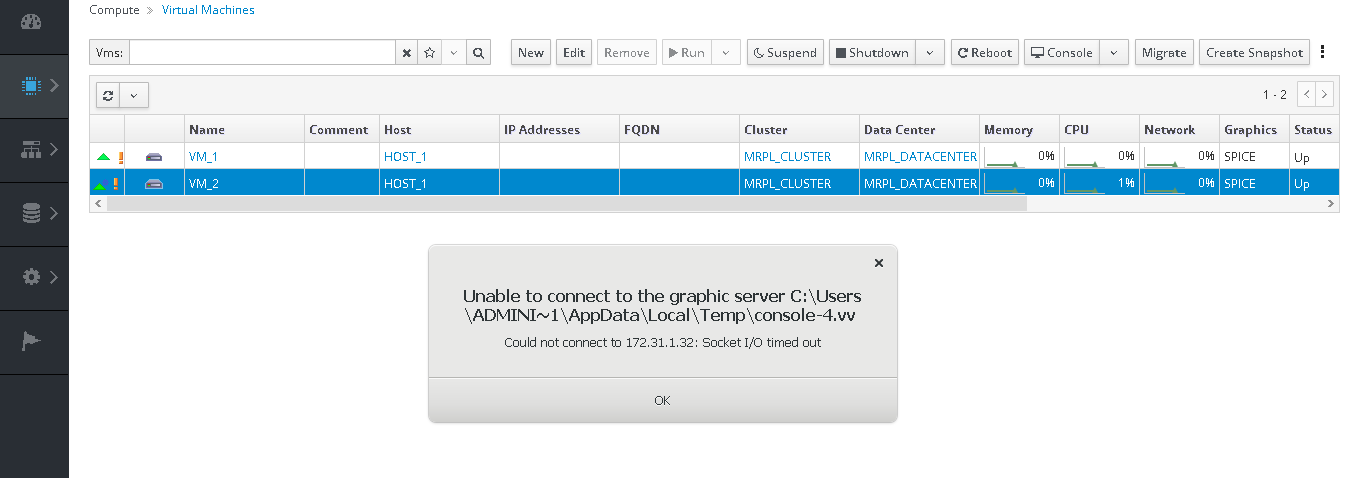The height and width of the screenshot is (478, 1360).
Task: Clear the Vms search field
Action: [x=406, y=53]
